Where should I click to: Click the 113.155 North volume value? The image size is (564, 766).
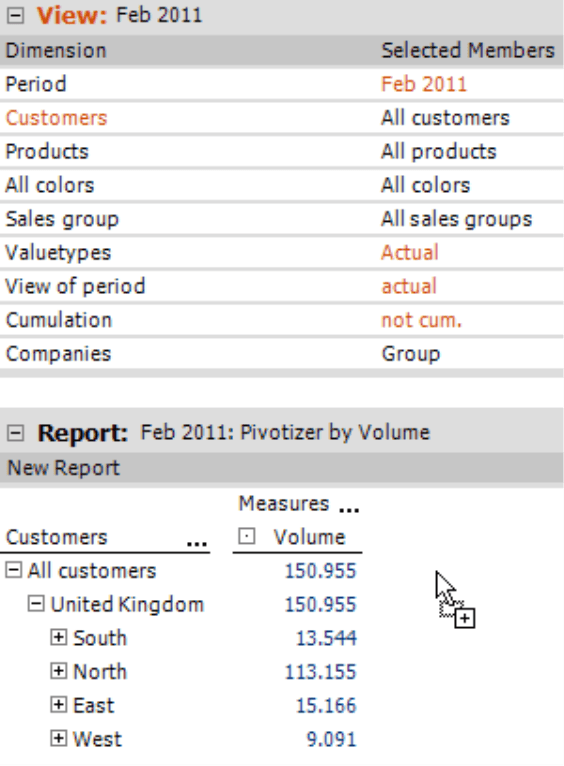coord(320,672)
